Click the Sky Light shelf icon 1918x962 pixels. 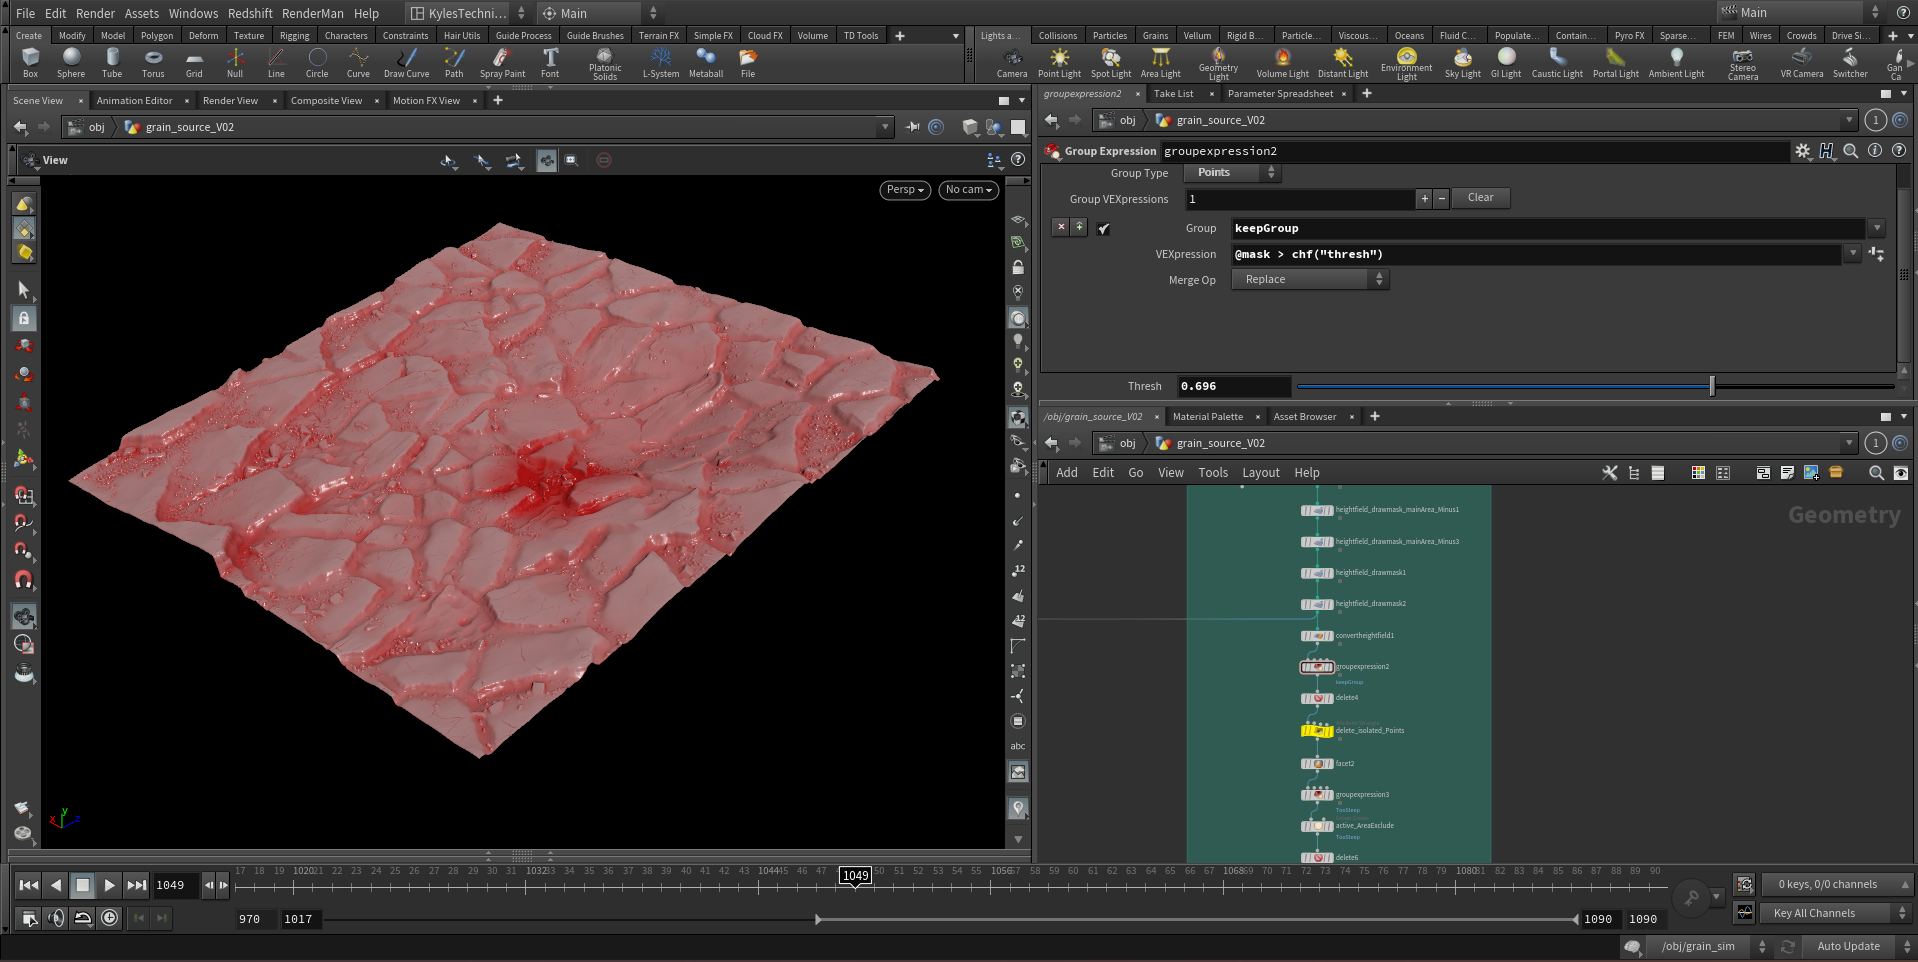click(1462, 62)
